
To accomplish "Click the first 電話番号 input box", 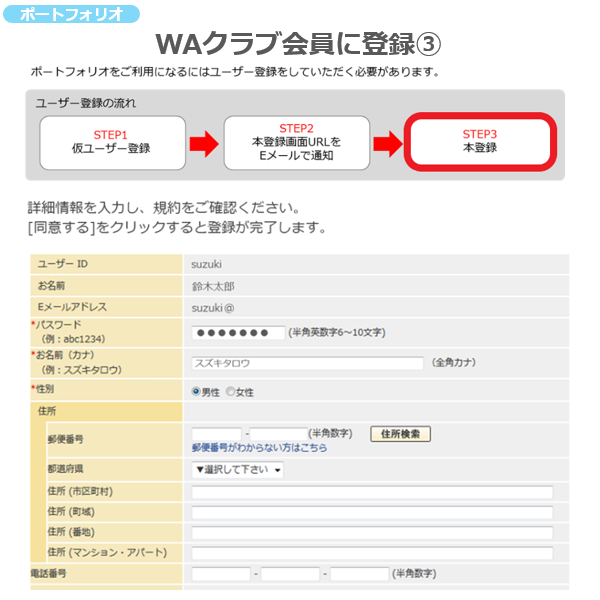I will pos(220,574).
